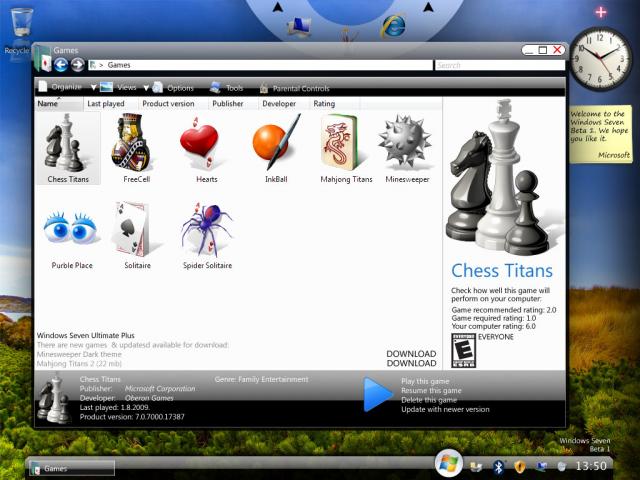Click the Games window title icon
Image resolution: width=640 pixels, height=480 pixels.
42,59
